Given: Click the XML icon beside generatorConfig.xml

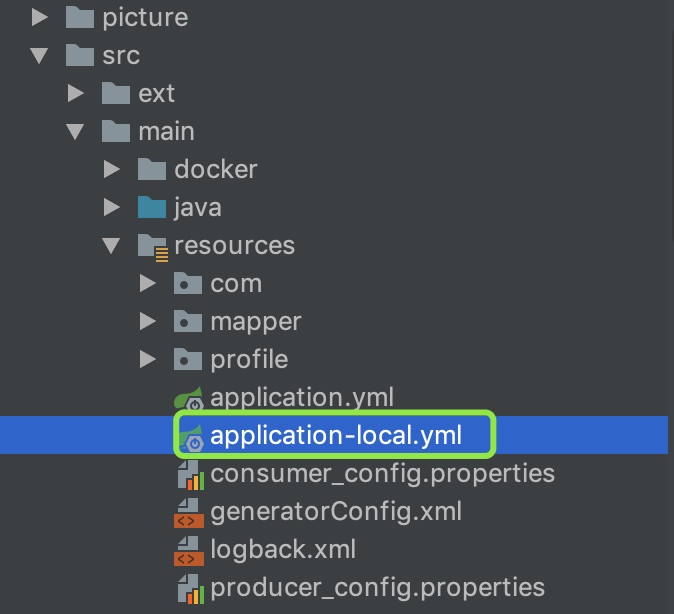Looking at the screenshot, I should (189, 513).
